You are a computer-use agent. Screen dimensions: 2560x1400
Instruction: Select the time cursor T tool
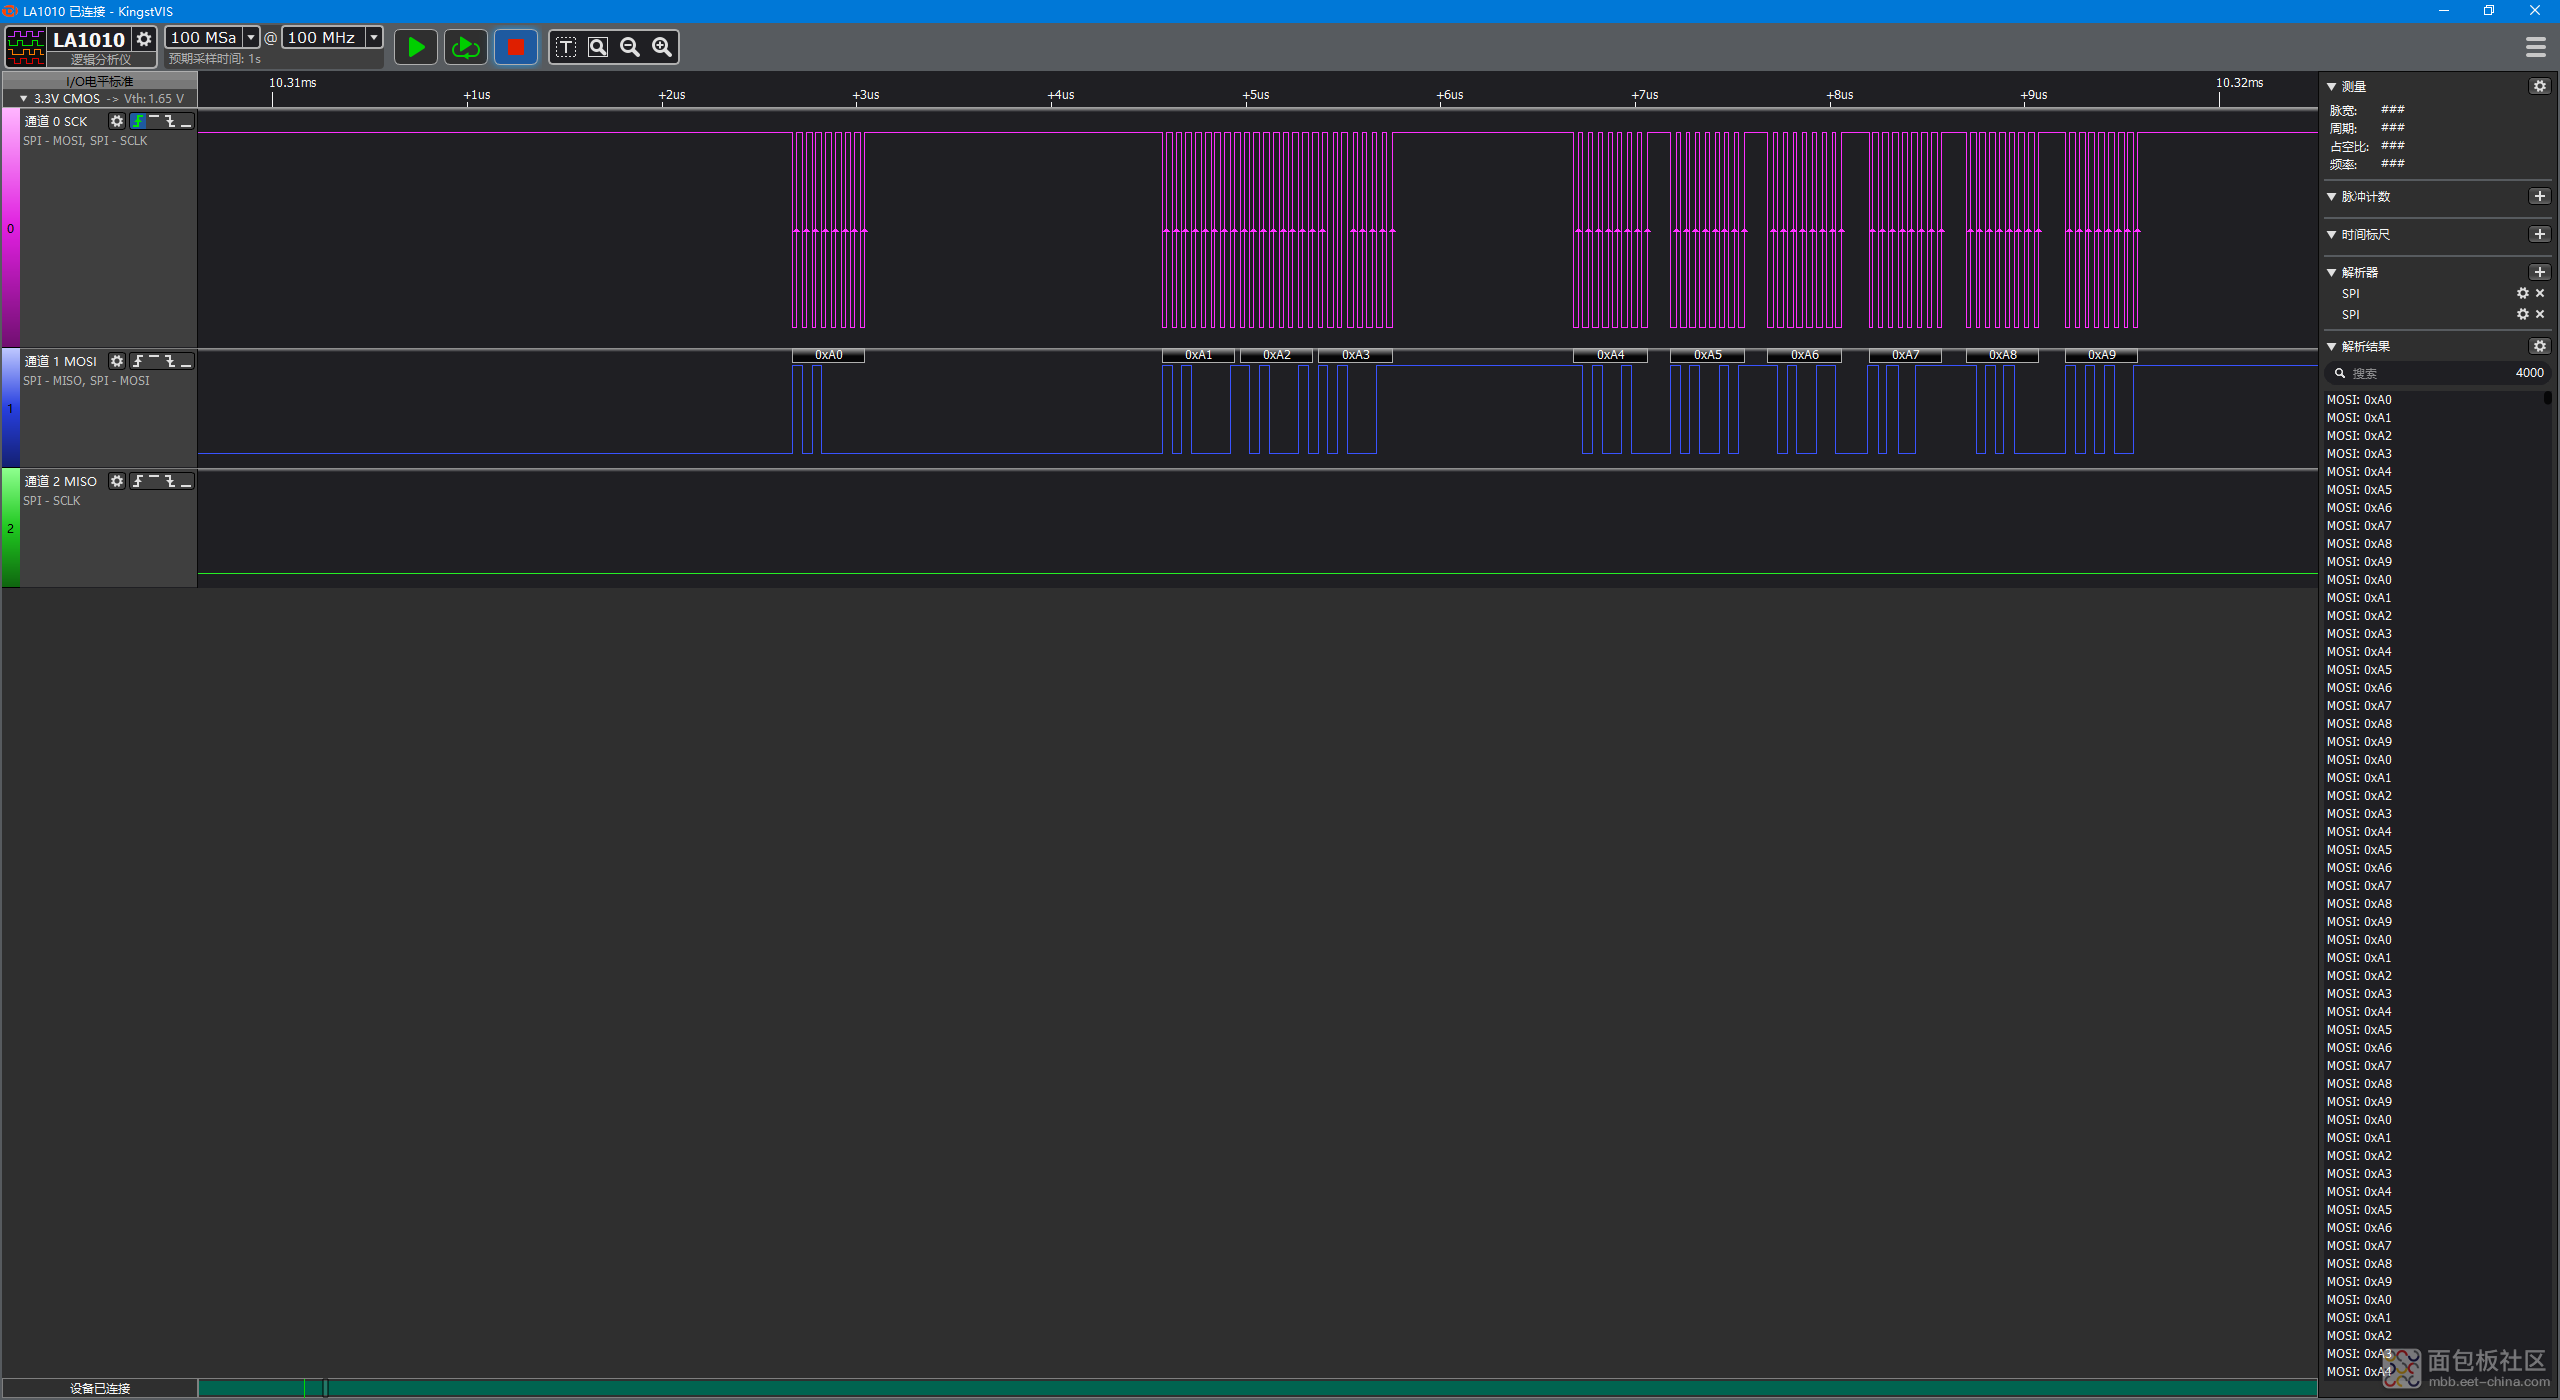pyautogui.click(x=566, y=47)
